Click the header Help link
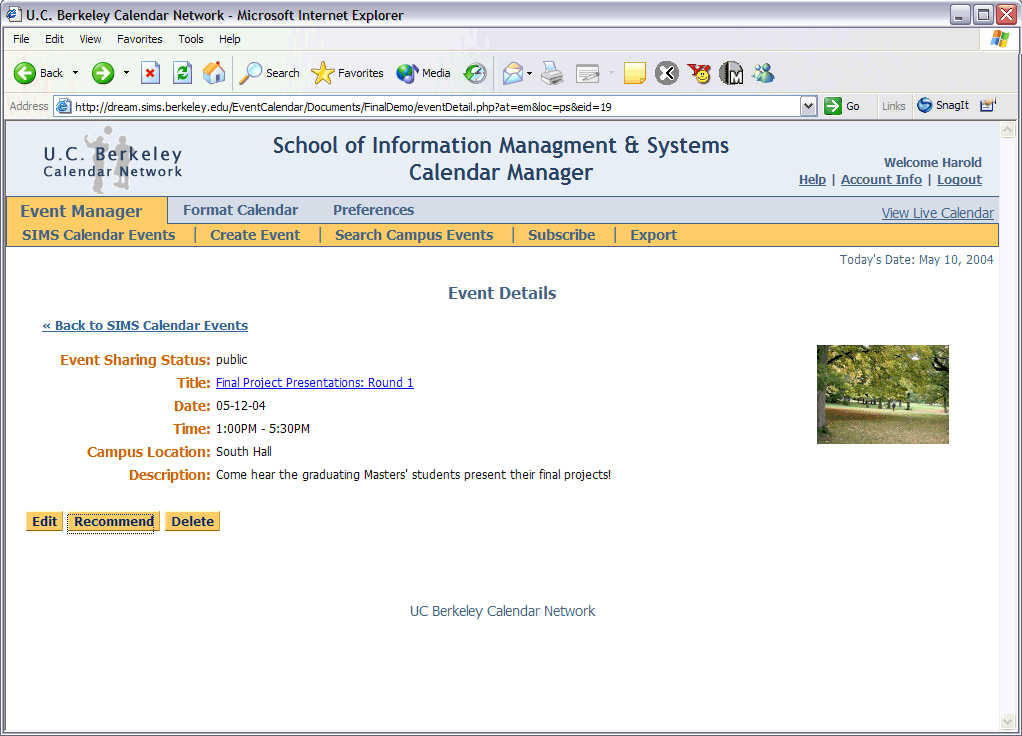This screenshot has height=736, width=1022. click(812, 179)
